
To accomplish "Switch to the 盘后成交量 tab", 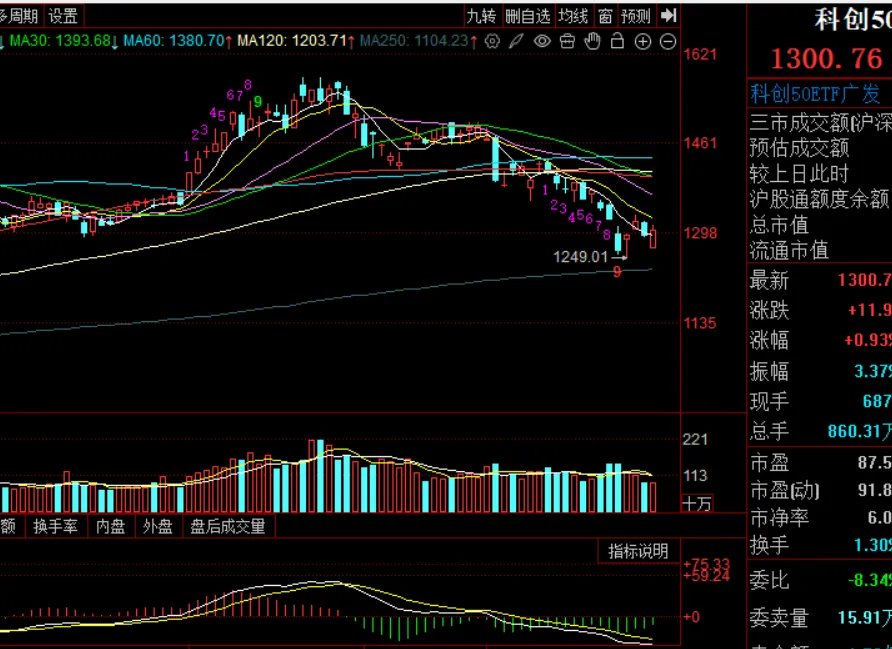I will 228,526.
